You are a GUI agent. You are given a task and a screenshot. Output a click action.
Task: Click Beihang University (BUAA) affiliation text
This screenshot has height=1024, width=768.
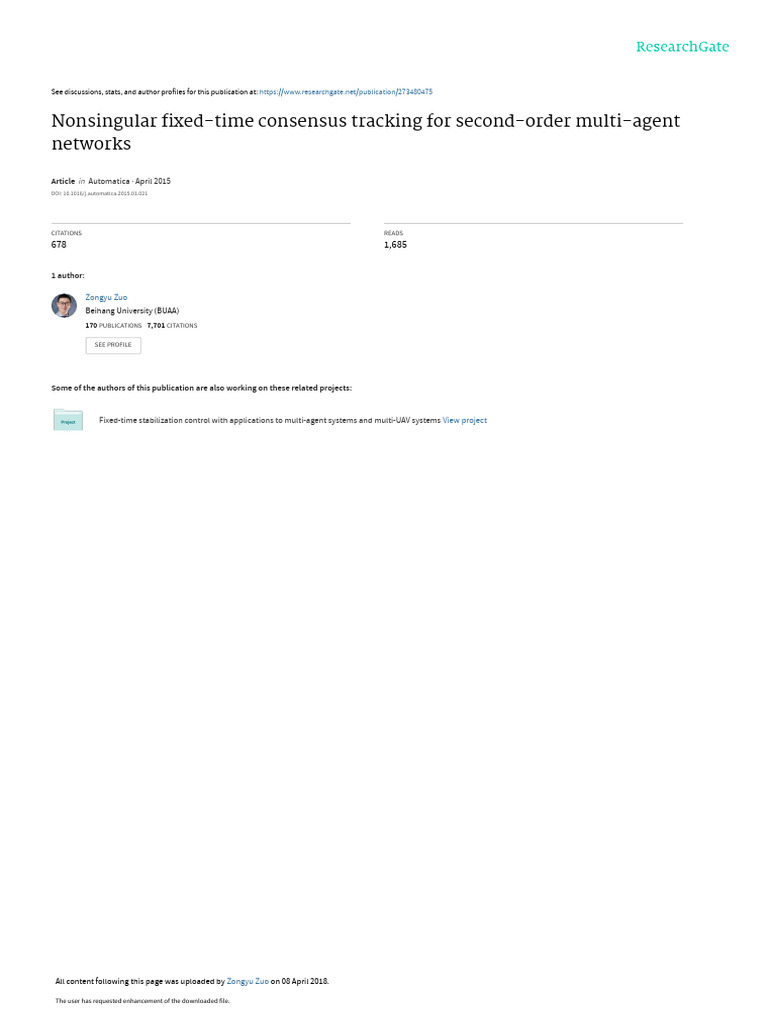(x=132, y=311)
